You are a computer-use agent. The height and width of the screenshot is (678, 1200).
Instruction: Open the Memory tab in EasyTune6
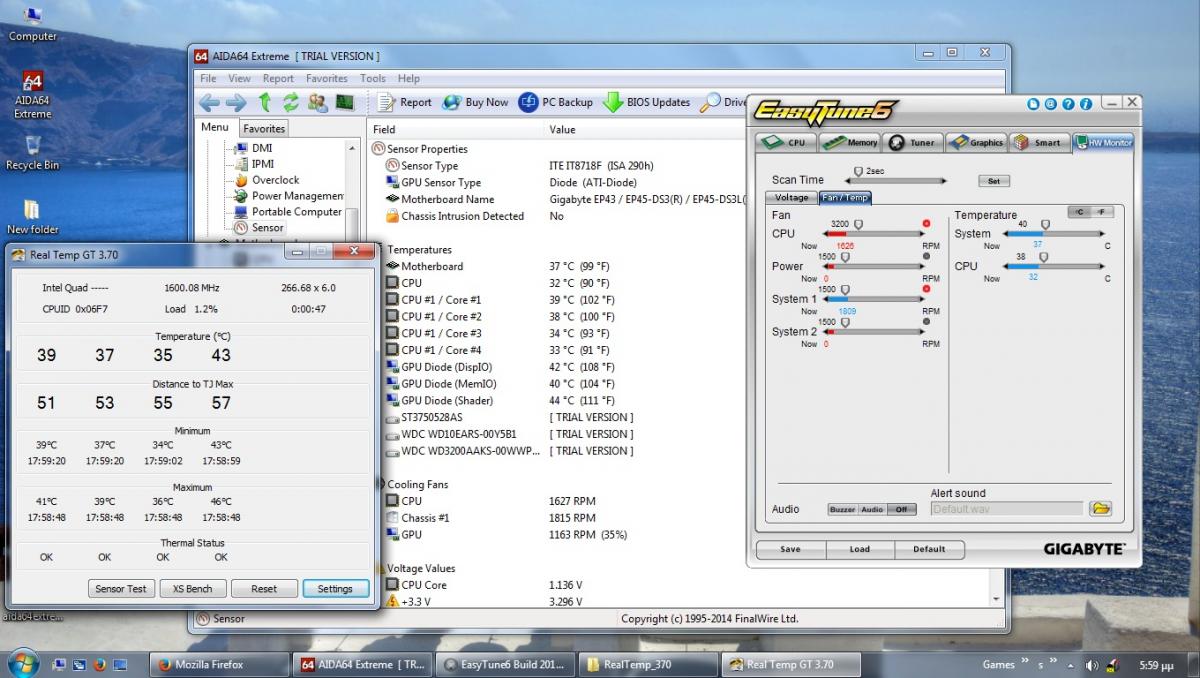click(x=849, y=142)
